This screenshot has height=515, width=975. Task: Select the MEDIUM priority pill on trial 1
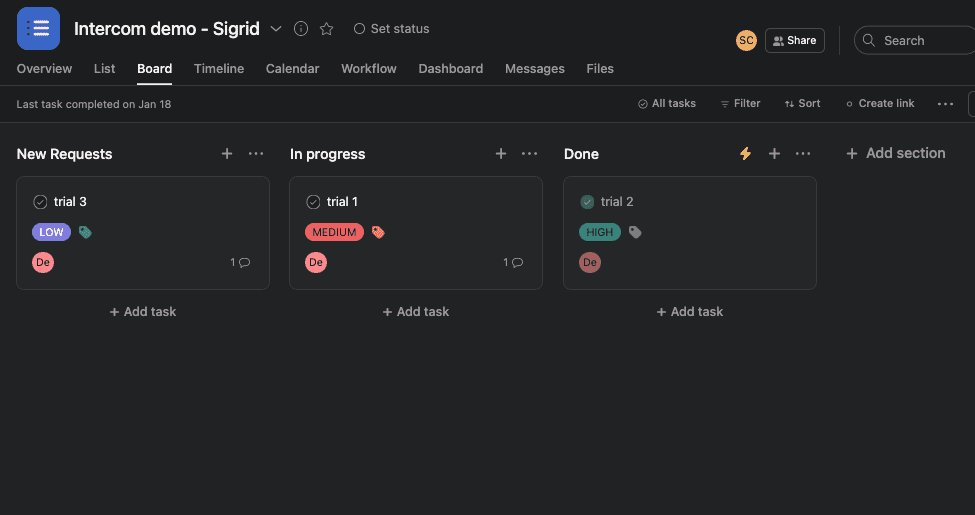click(335, 232)
